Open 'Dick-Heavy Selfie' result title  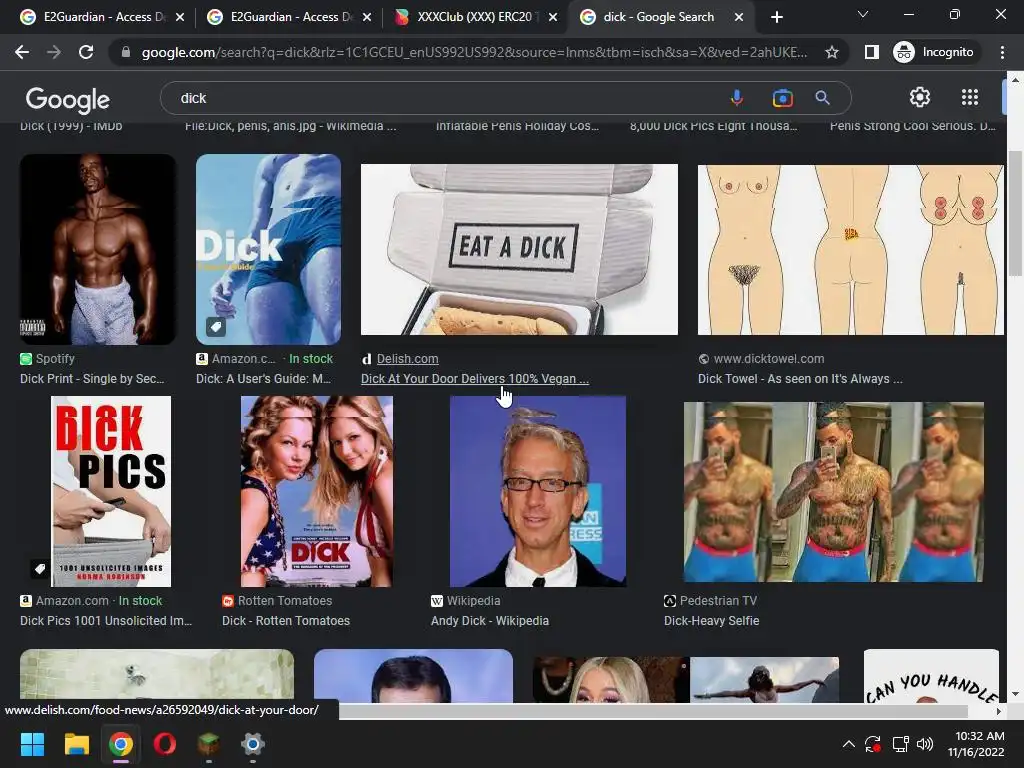pos(712,620)
